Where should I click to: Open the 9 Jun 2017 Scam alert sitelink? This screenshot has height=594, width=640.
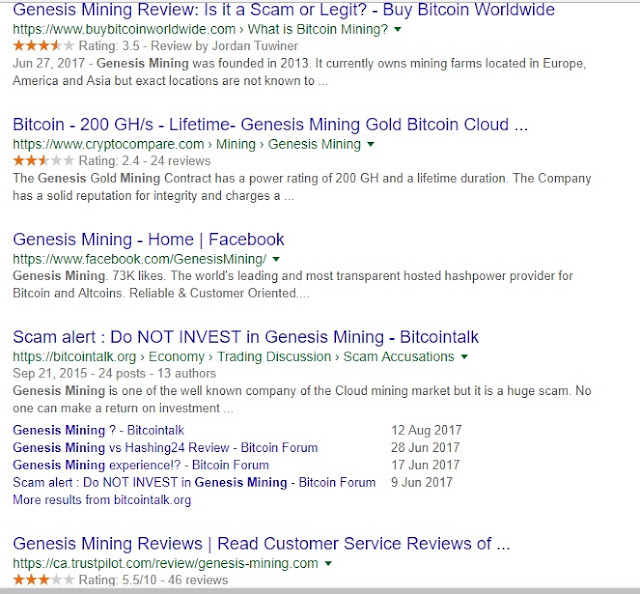click(194, 483)
